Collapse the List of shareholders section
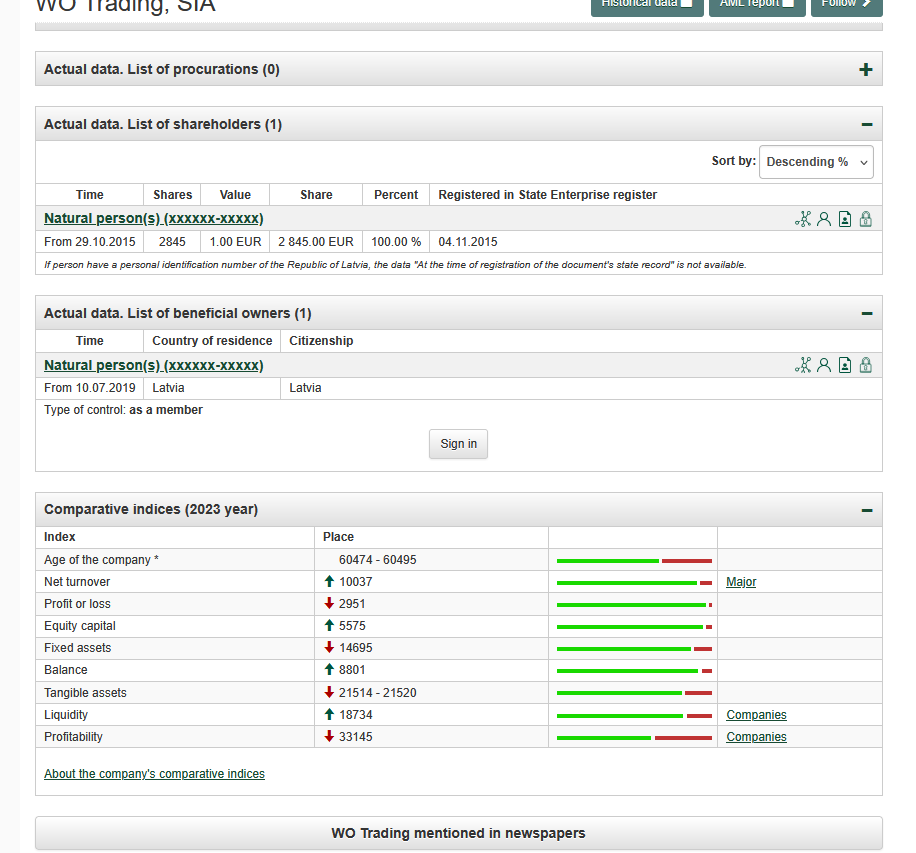 [867, 124]
